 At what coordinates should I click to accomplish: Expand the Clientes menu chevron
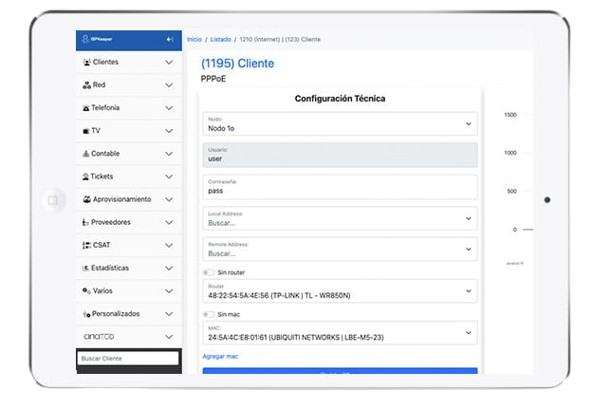[x=169, y=62]
